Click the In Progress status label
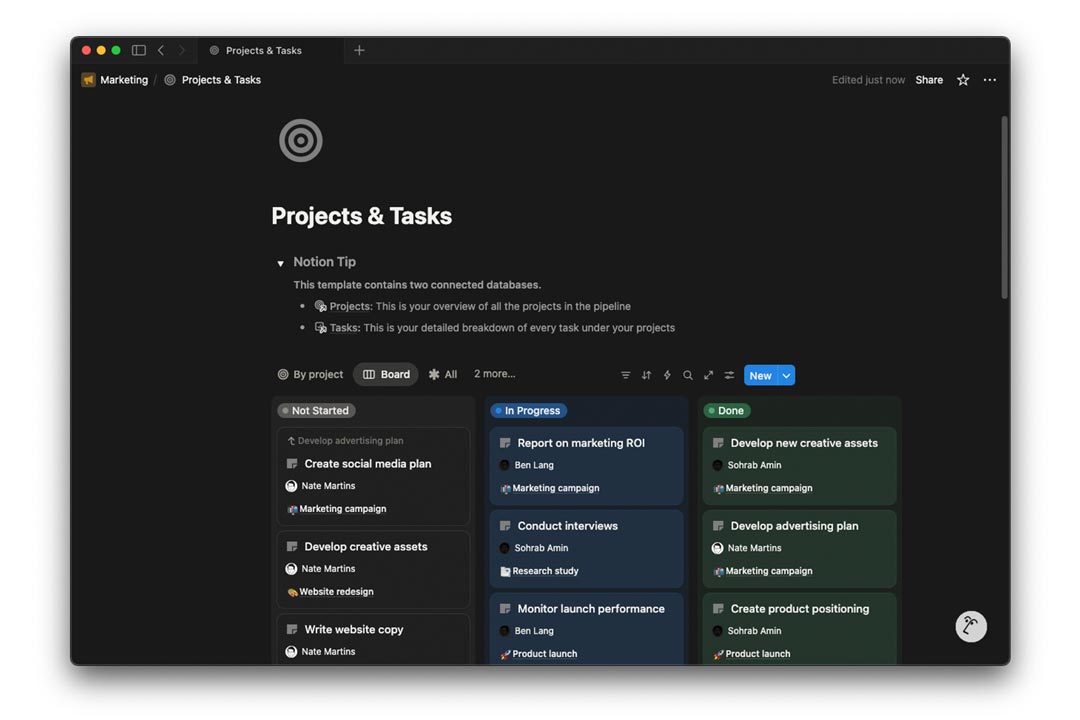 [529, 411]
